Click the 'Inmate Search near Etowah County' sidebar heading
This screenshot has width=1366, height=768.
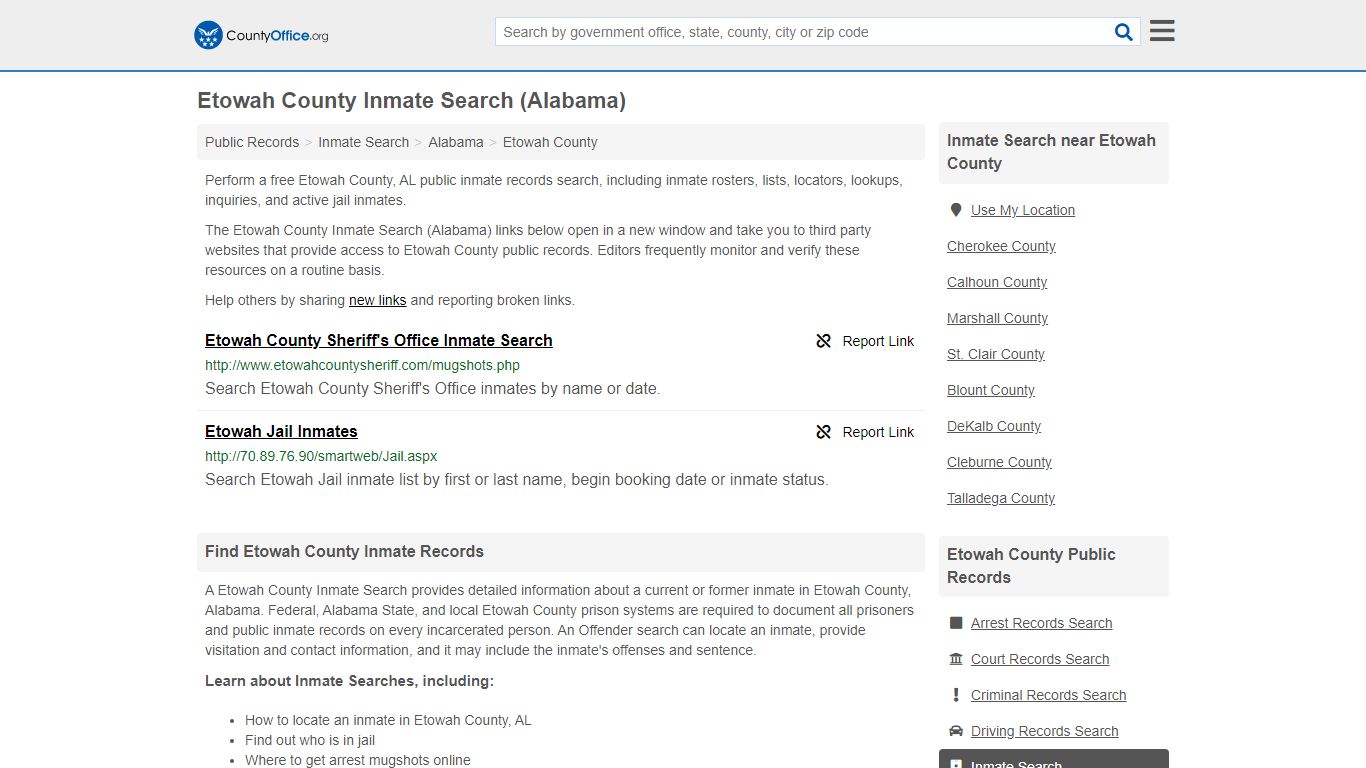1051,152
